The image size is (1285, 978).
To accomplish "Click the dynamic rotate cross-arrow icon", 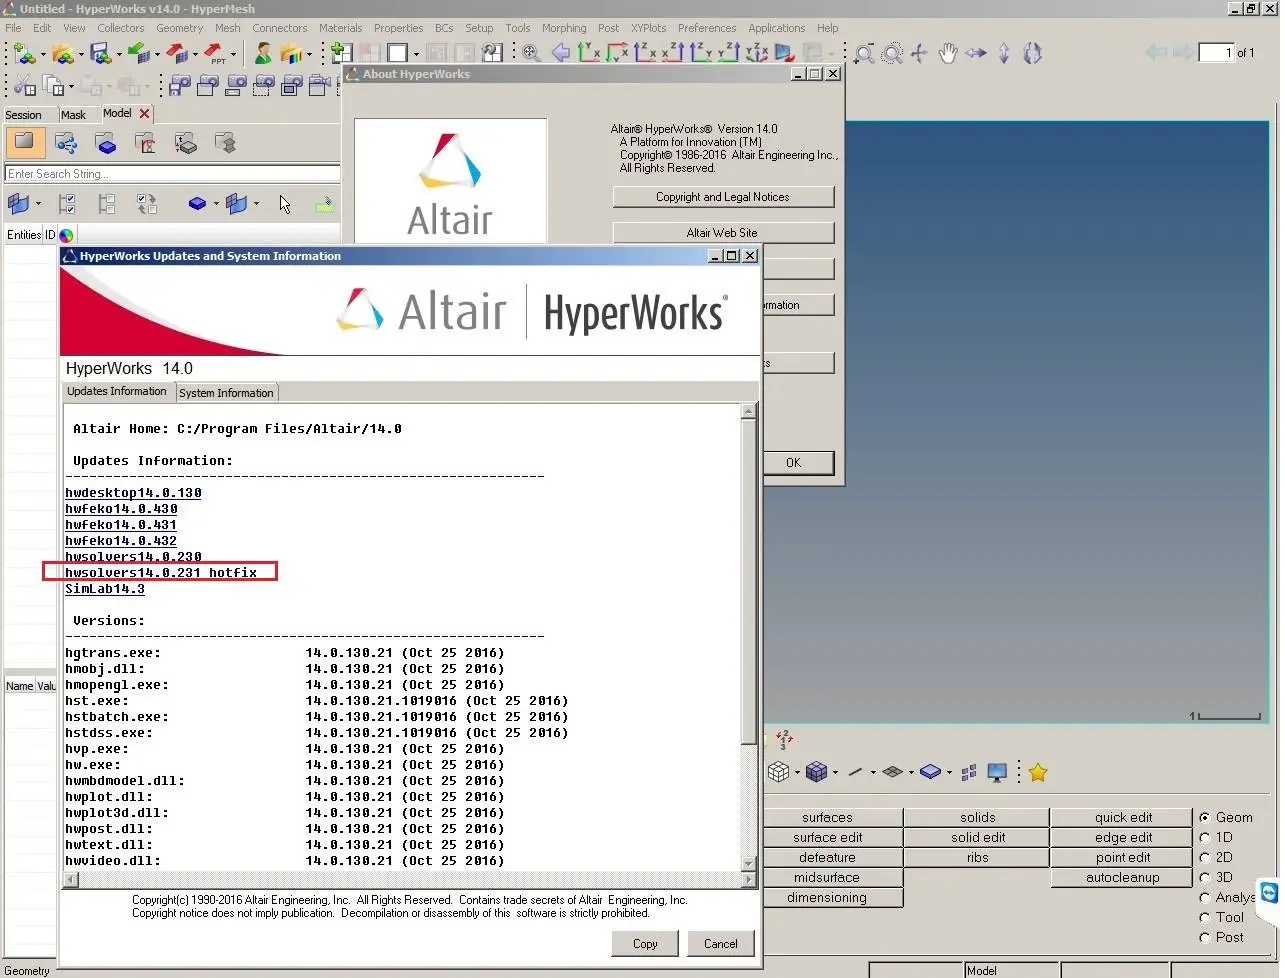I will click(x=919, y=53).
